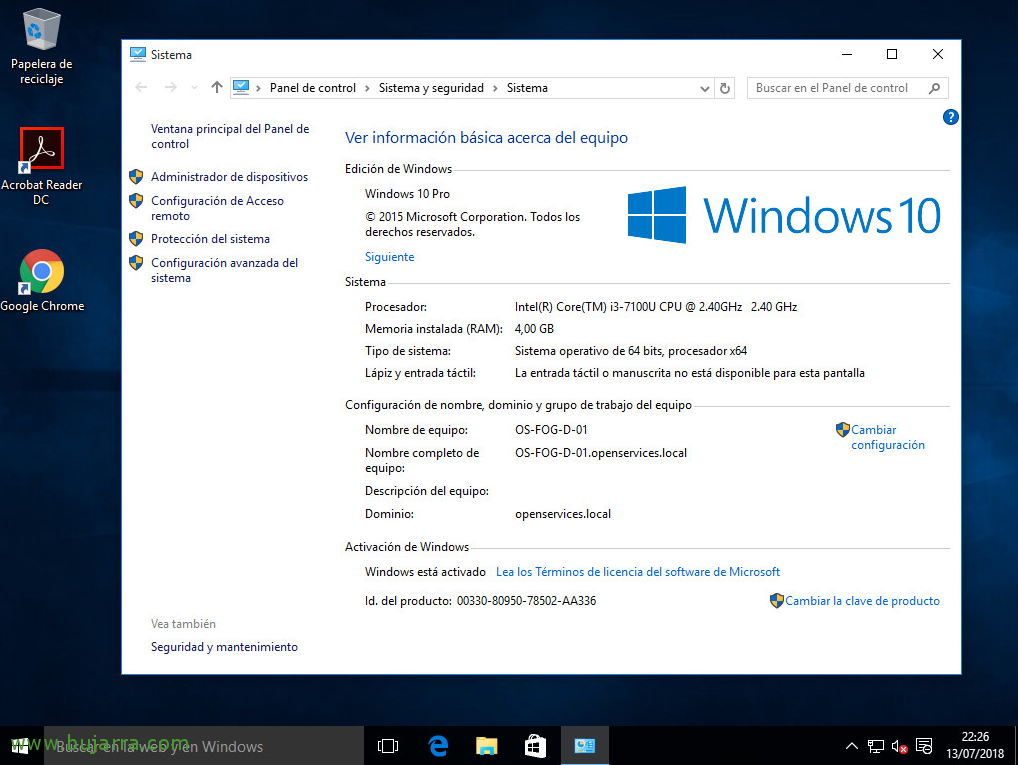Expand the address bar history dropdown
The height and width of the screenshot is (765, 1018).
[704, 88]
